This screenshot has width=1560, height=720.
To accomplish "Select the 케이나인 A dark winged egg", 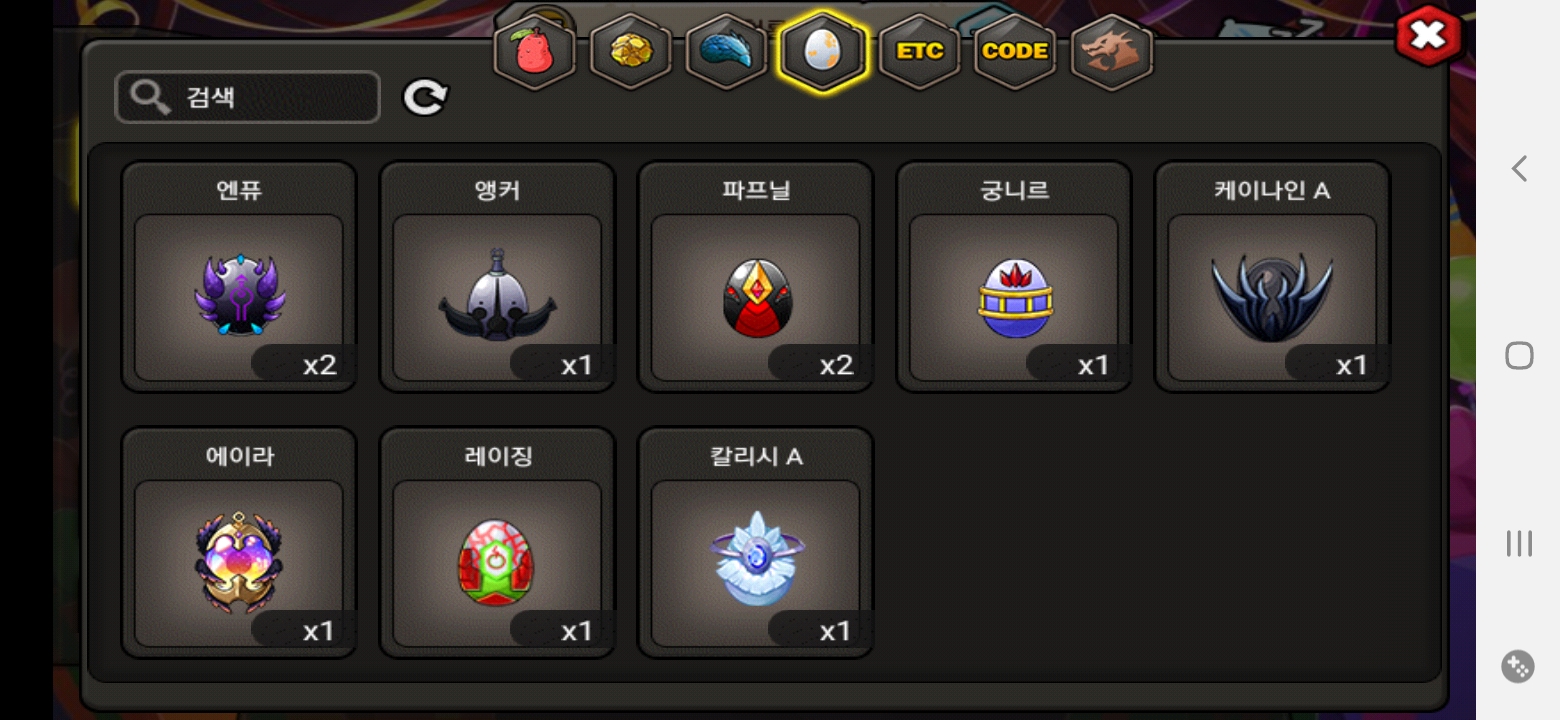I will click(x=1272, y=277).
